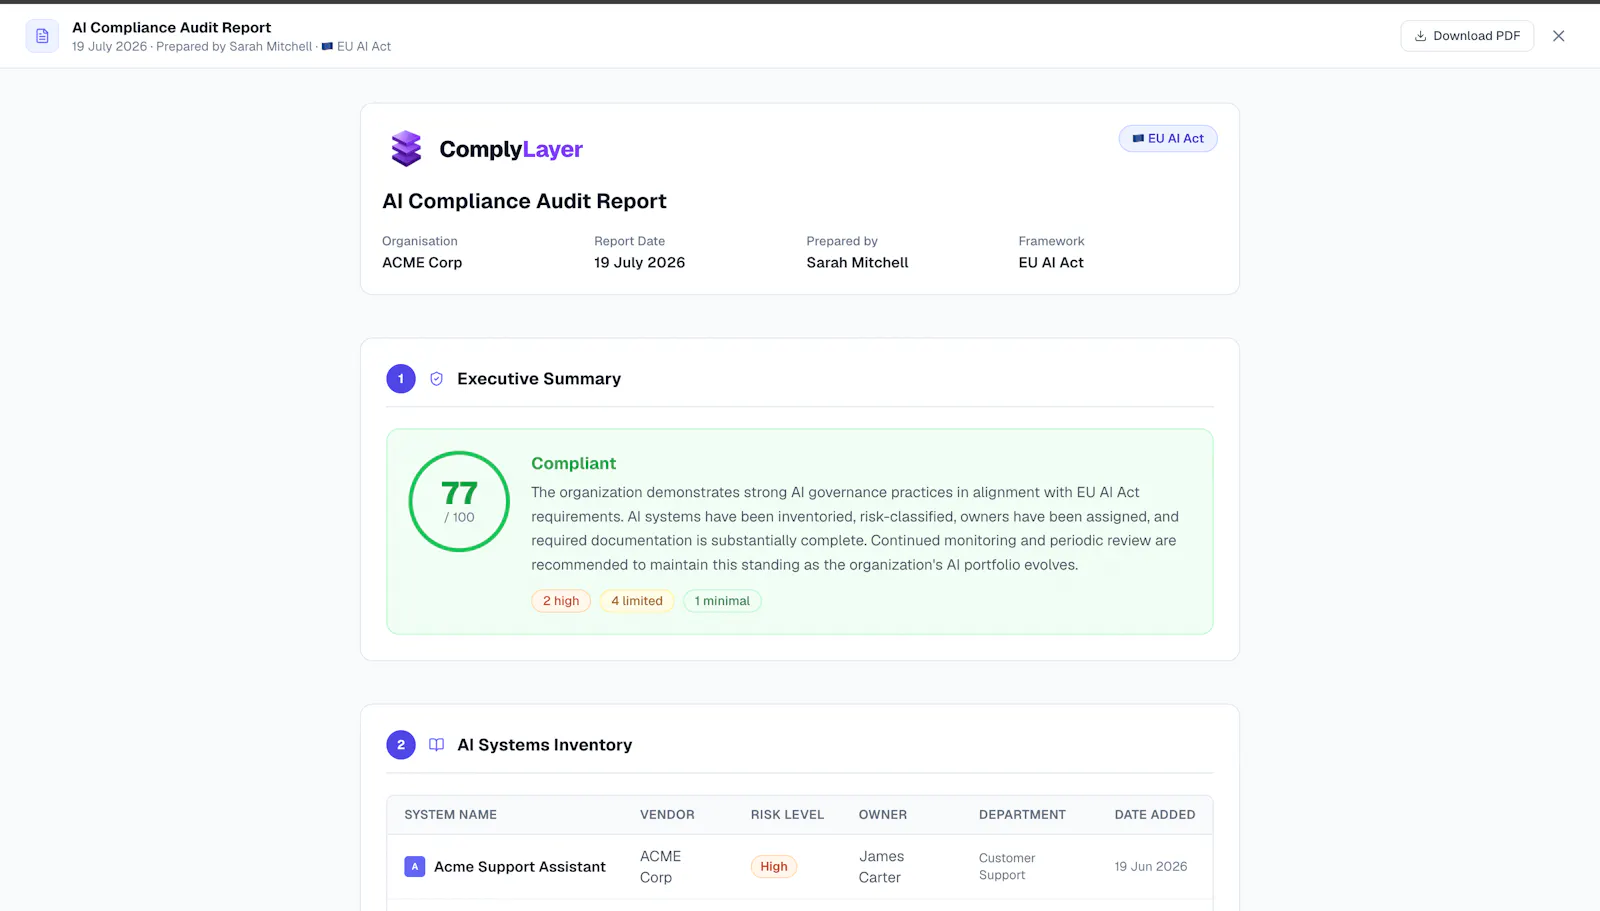
Task: Click the "1 minimal" risk pill
Action: pyautogui.click(x=722, y=601)
